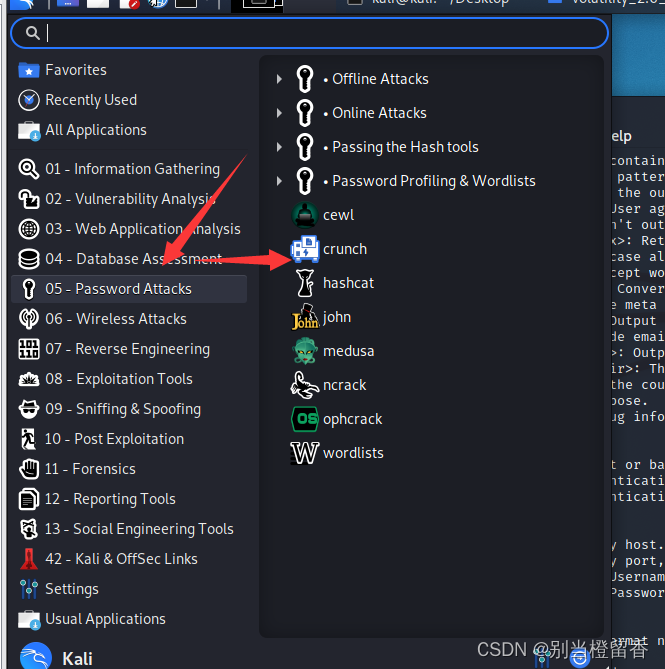Screen dimensions: 665x669
Task: Click the Password Attacks key icon
Action: [x=29, y=289]
